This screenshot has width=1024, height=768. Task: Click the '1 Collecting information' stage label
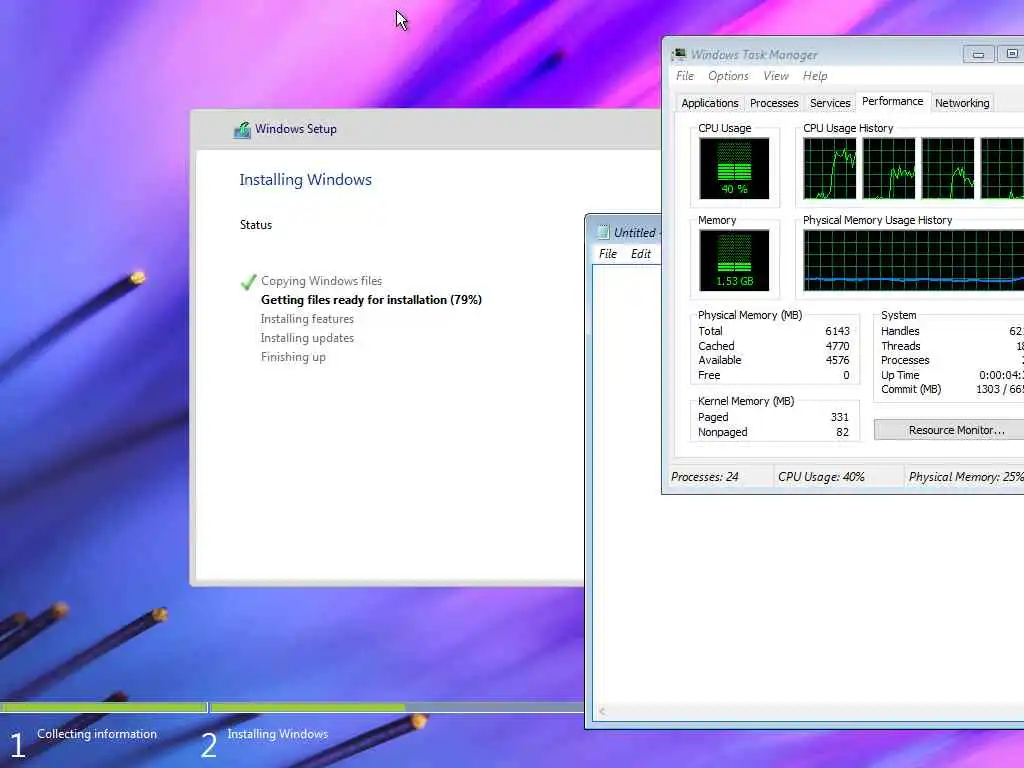(x=84, y=741)
